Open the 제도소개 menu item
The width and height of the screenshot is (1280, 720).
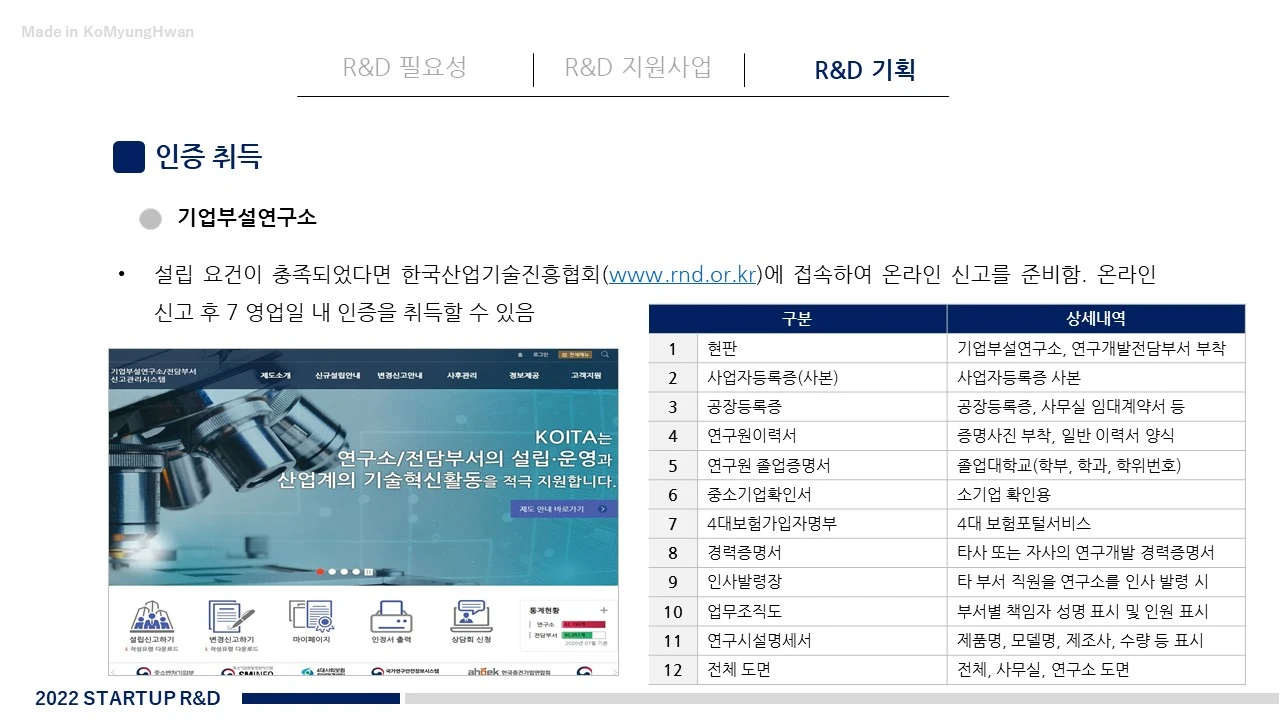coord(276,375)
